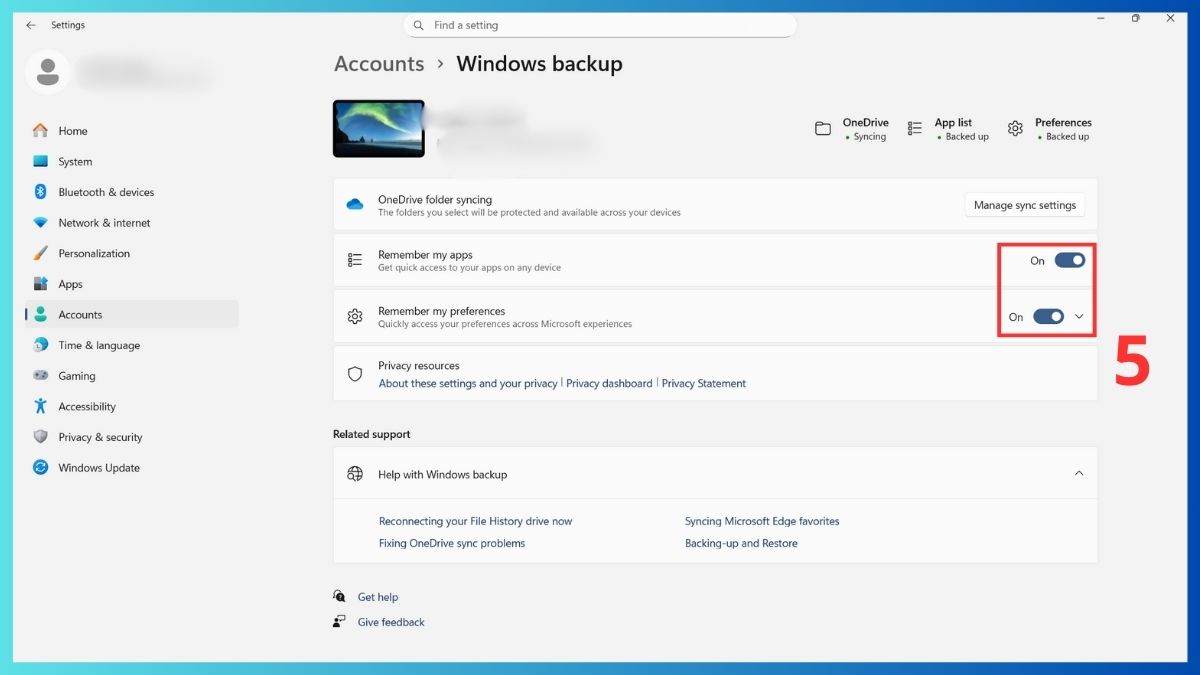Click the Accessibility icon in sidebar
This screenshot has width=1200, height=675.
tap(40, 406)
